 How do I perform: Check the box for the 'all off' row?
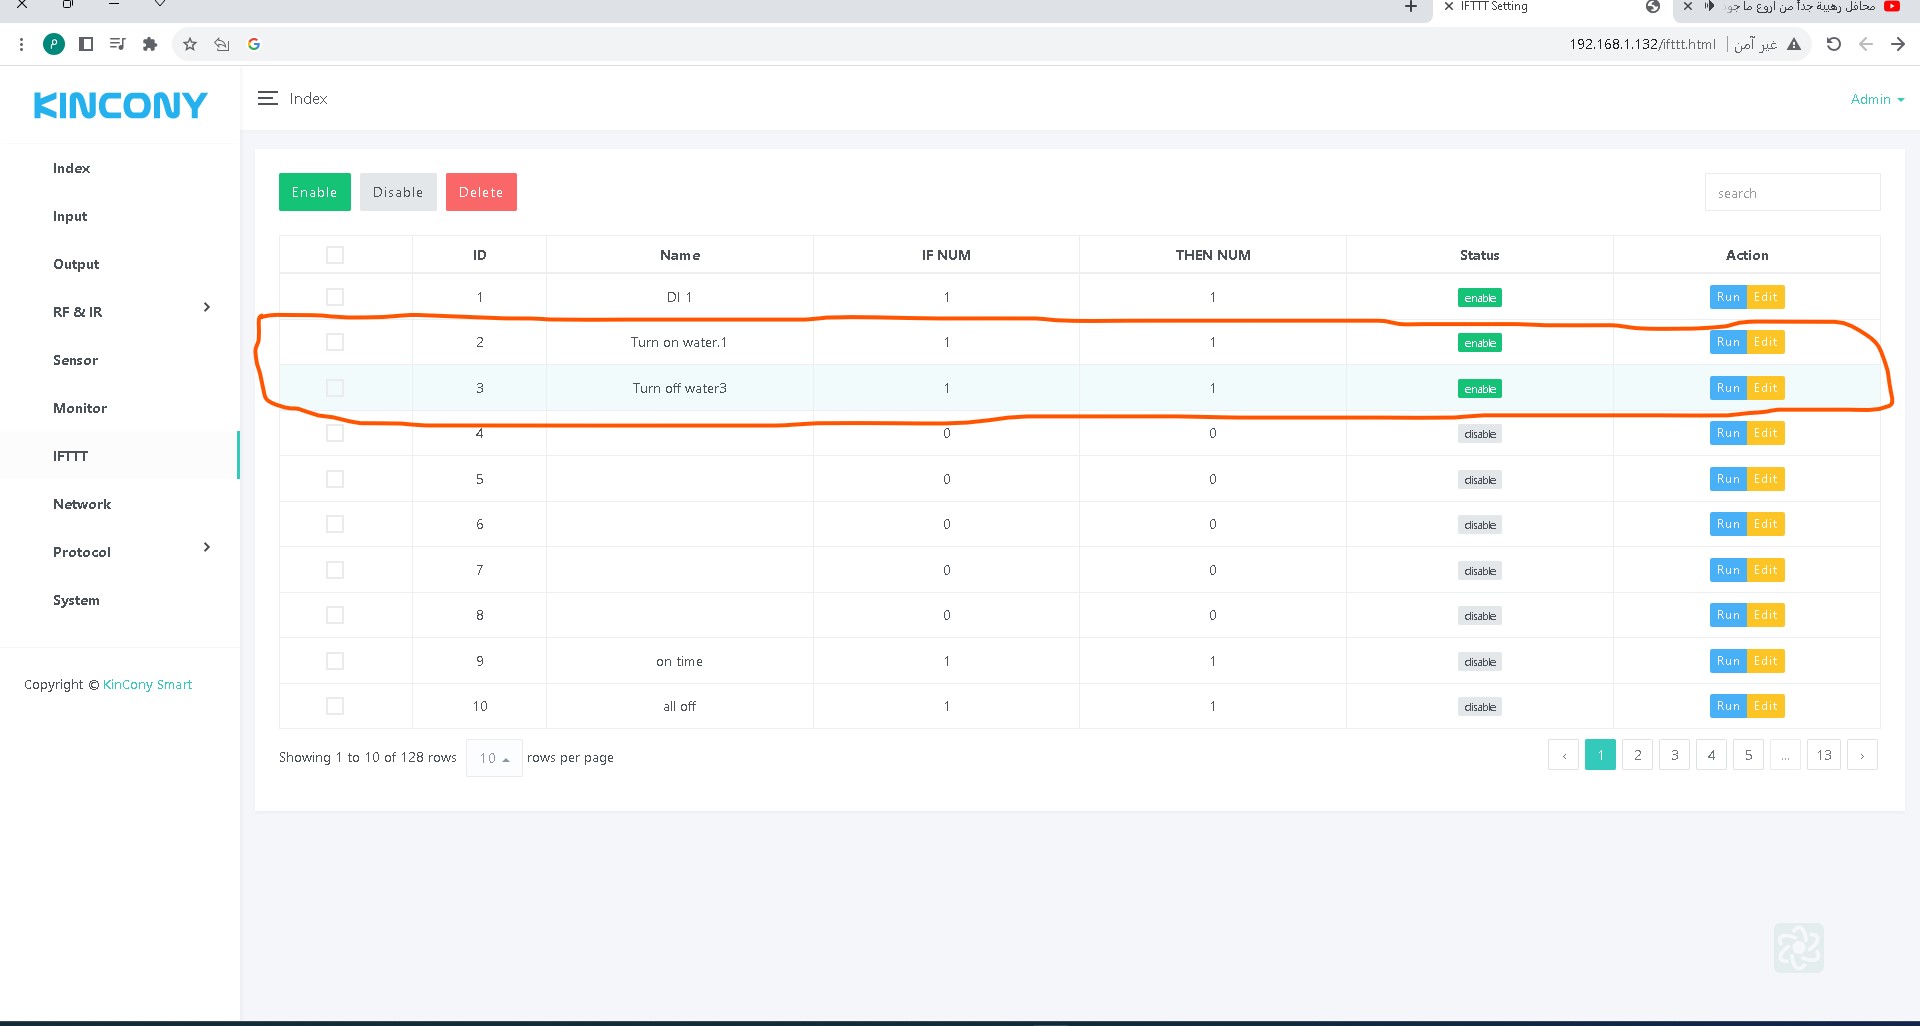coord(335,706)
